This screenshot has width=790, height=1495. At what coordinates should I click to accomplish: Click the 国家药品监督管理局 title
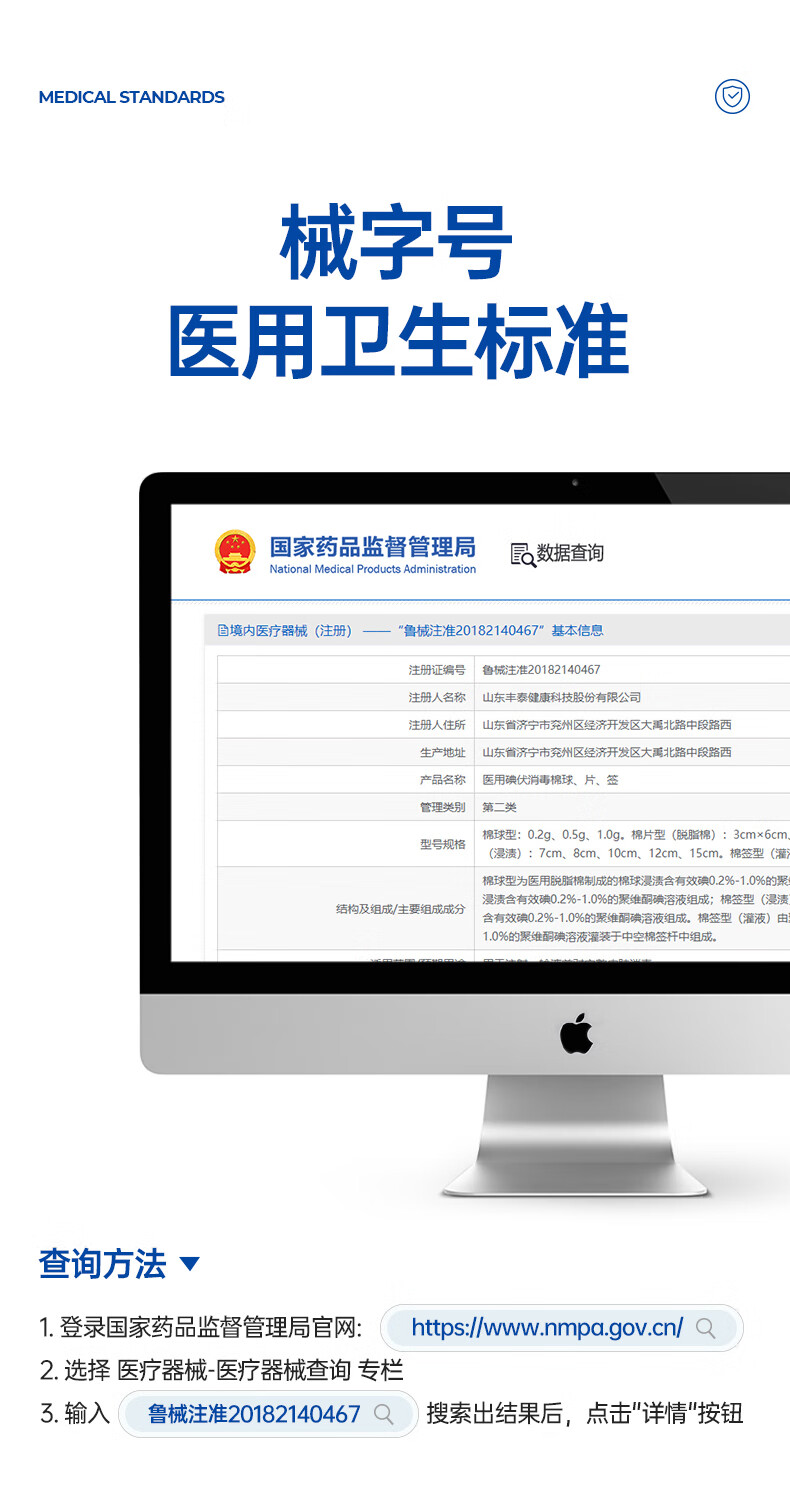tap(373, 546)
